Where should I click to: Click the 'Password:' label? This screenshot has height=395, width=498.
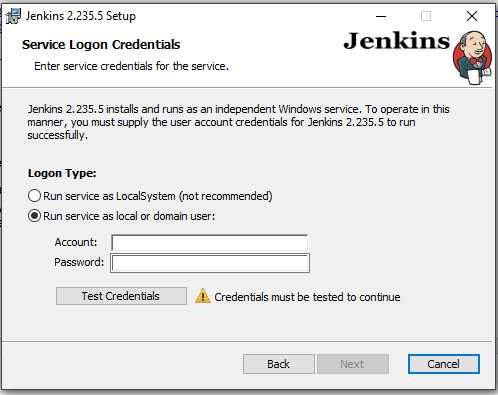[79, 262]
